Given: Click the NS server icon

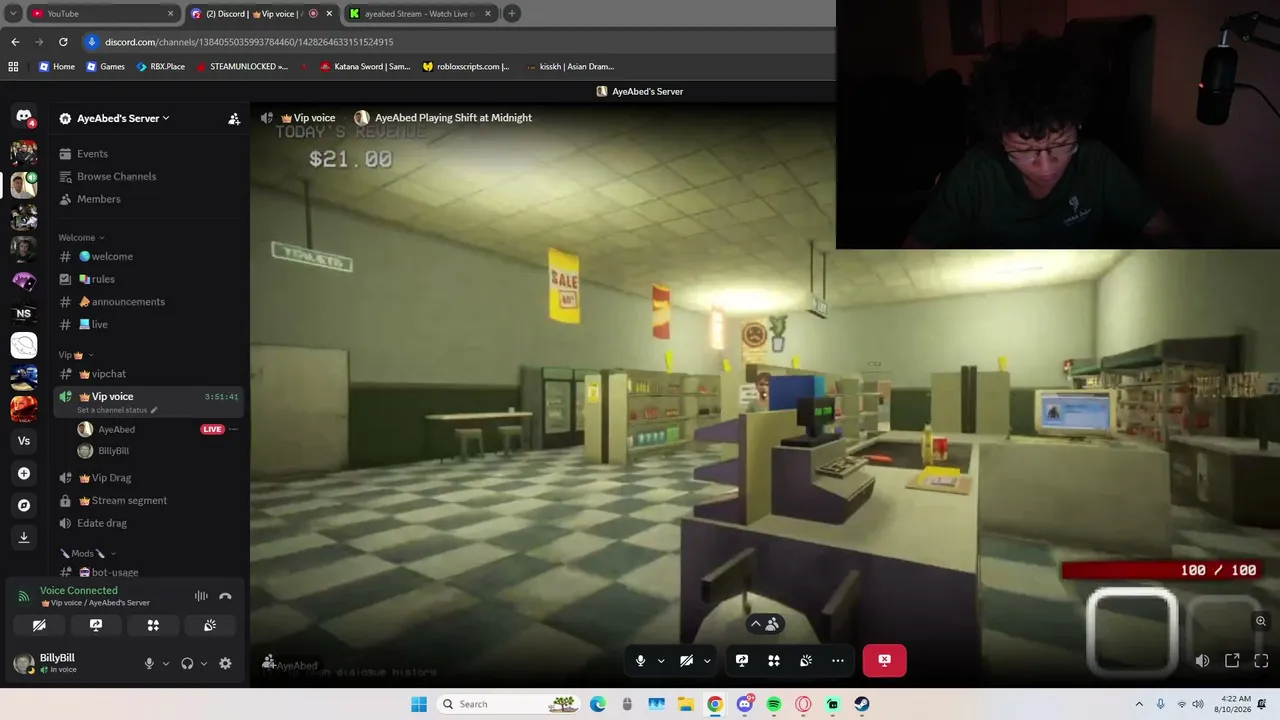Looking at the screenshot, I should [24, 313].
